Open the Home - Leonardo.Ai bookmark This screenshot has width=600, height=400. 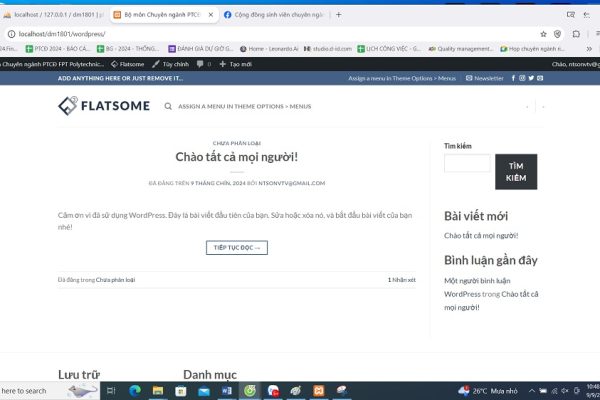click(x=269, y=49)
